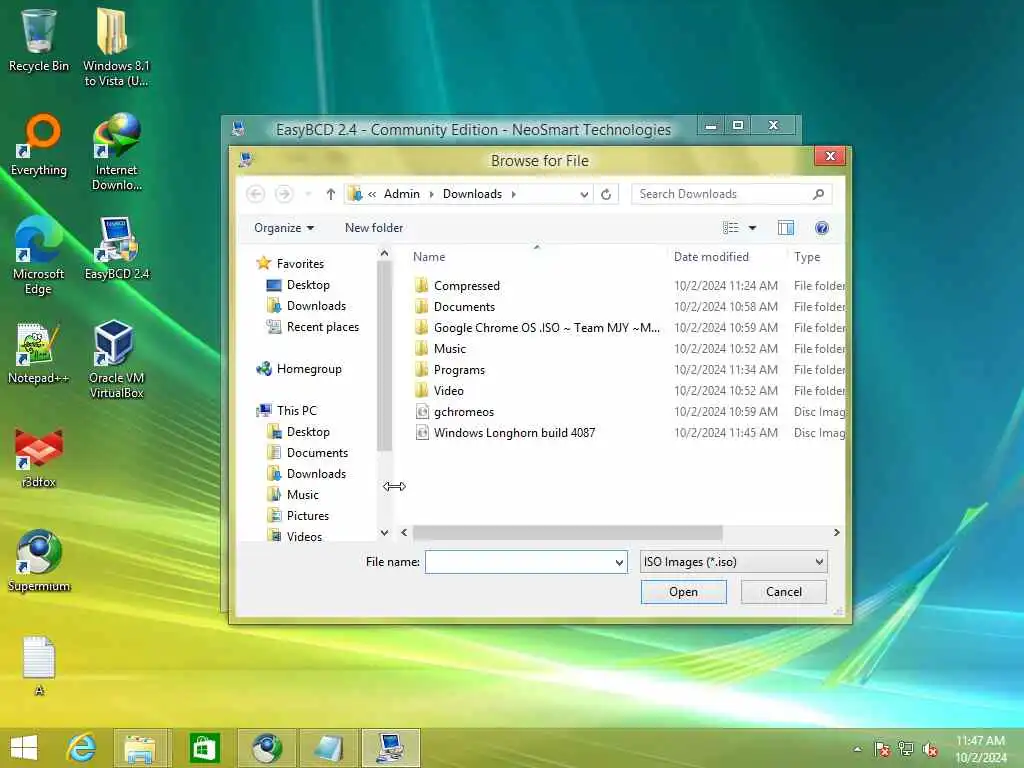Screen dimensions: 1024x768
Task: Go up one folder level
Action: point(330,194)
